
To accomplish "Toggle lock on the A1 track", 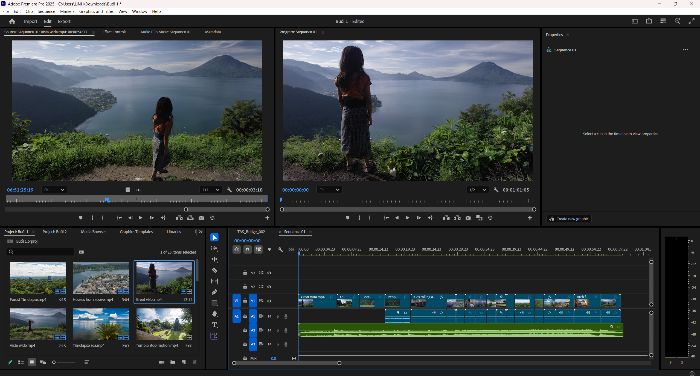I will pyautogui.click(x=245, y=316).
